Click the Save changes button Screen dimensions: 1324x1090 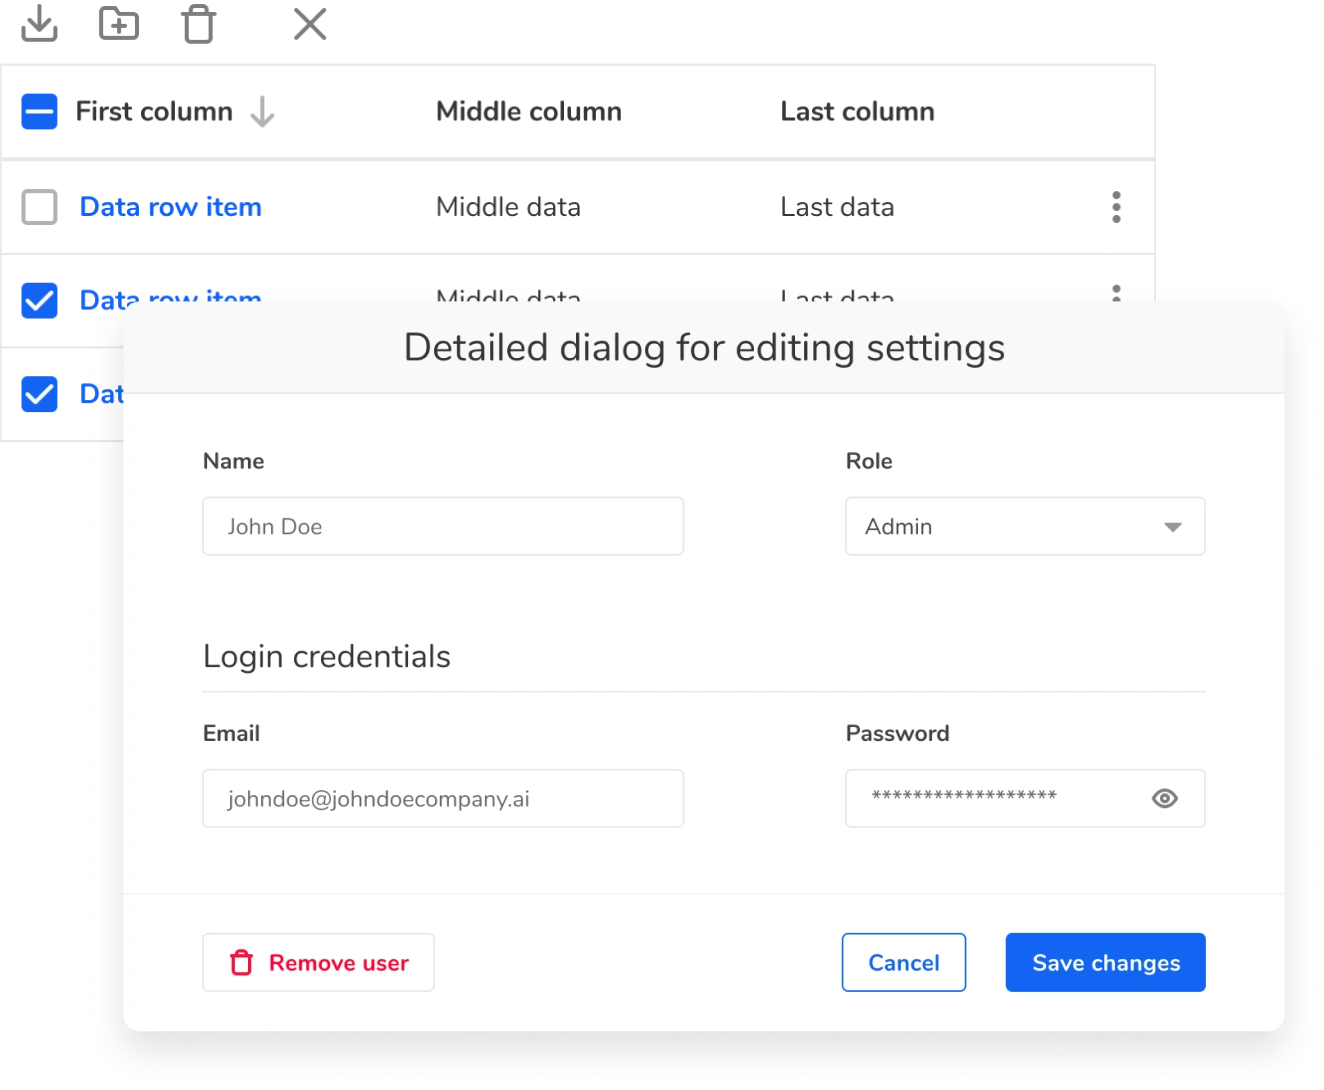click(1105, 962)
